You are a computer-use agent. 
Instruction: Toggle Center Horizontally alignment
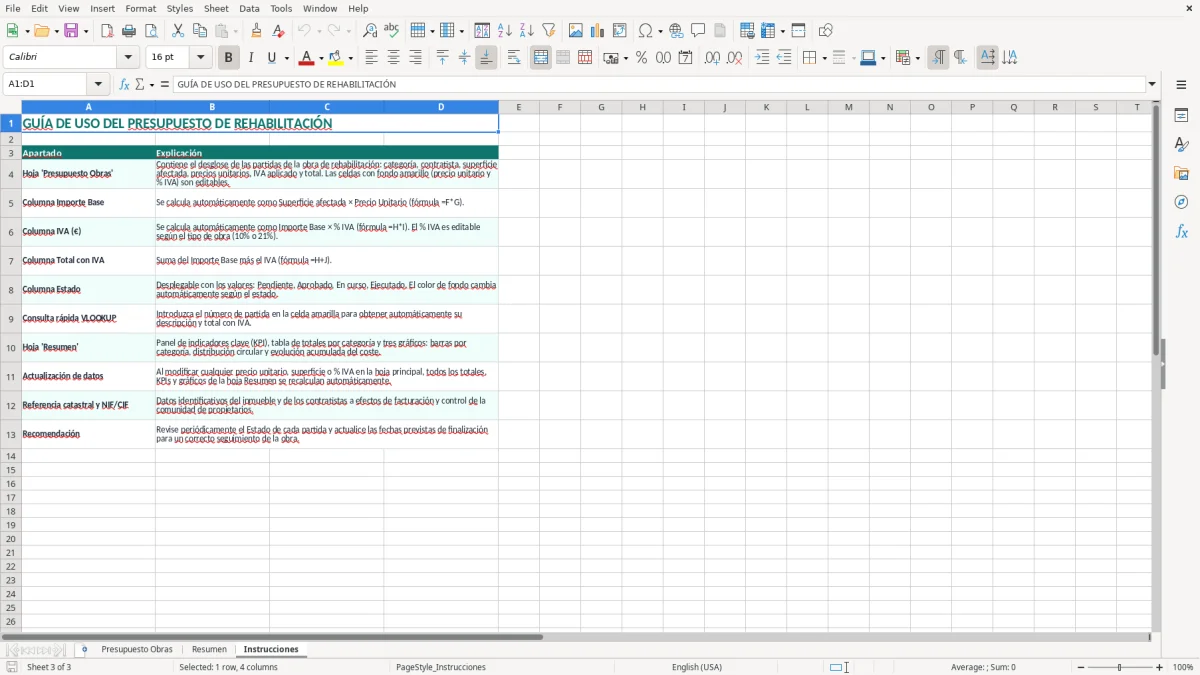click(x=393, y=58)
